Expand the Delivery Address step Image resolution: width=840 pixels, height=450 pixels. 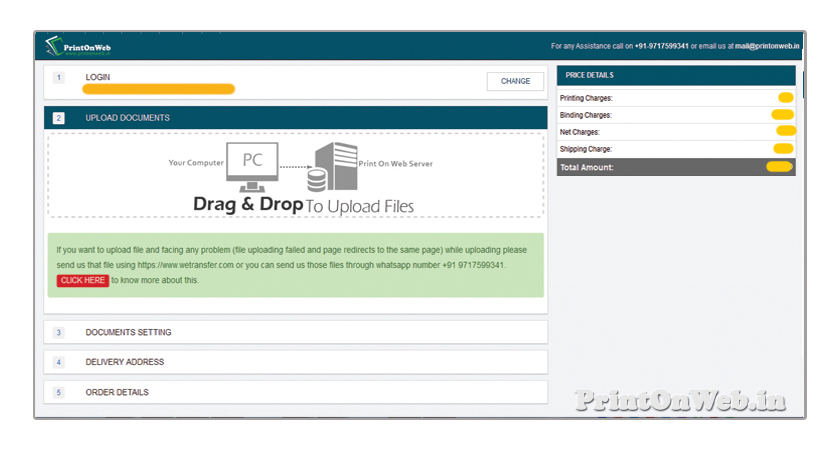pyautogui.click(x=296, y=362)
